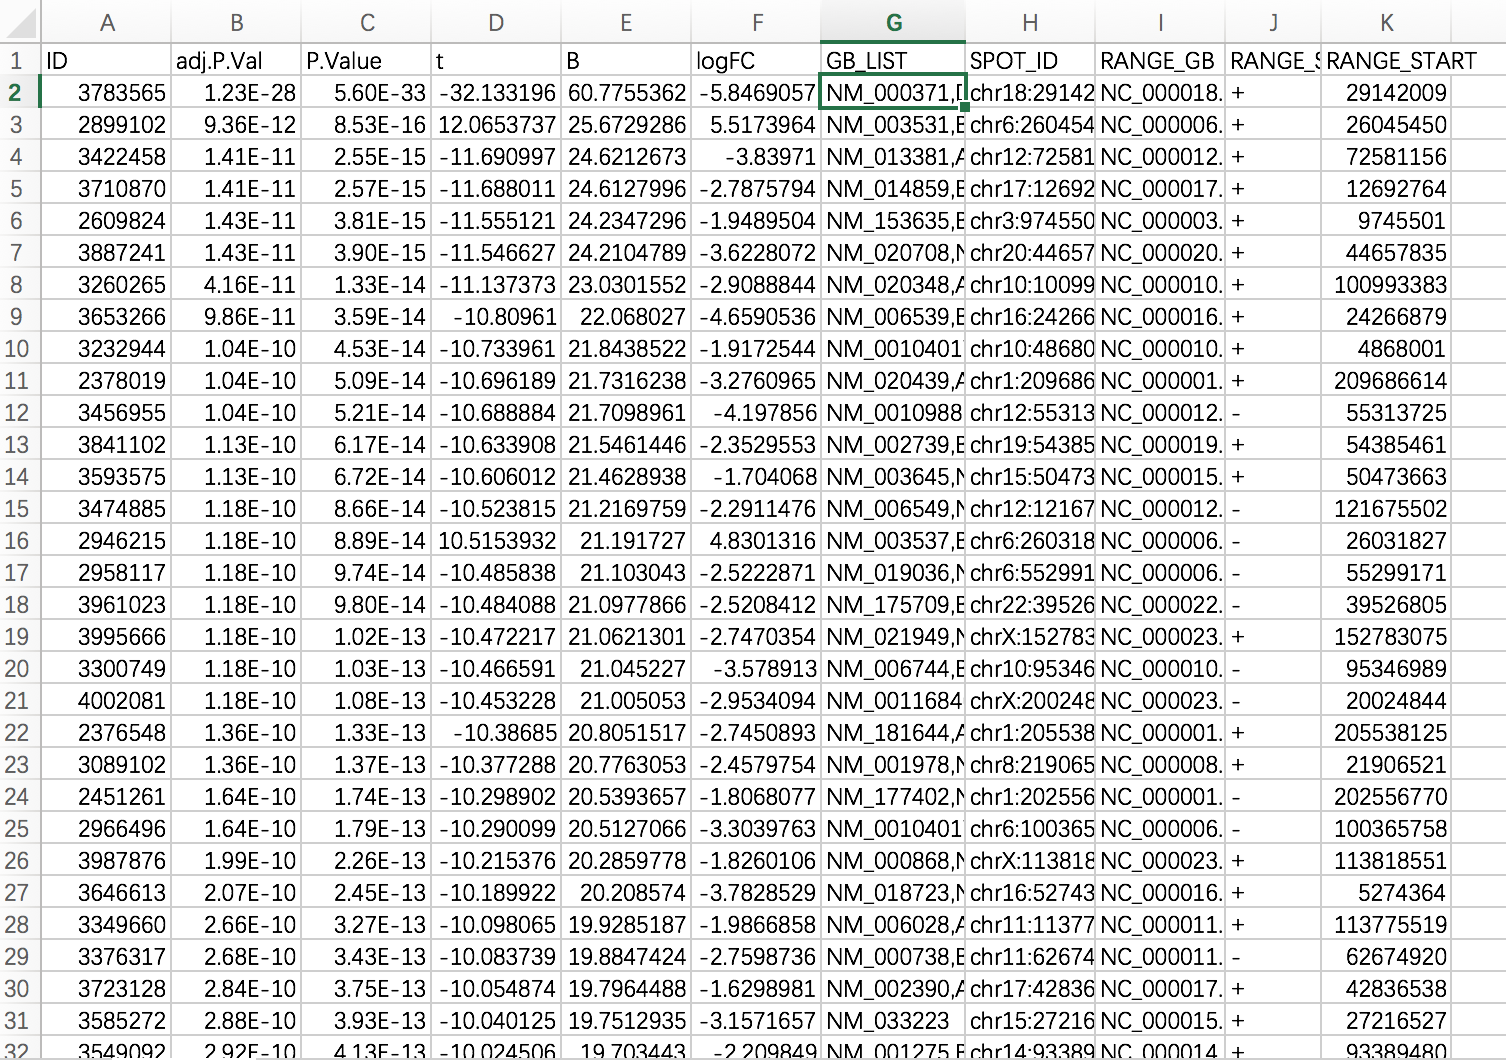The width and height of the screenshot is (1506, 1060).
Task: Click the ID header cell
Action: (106, 60)
